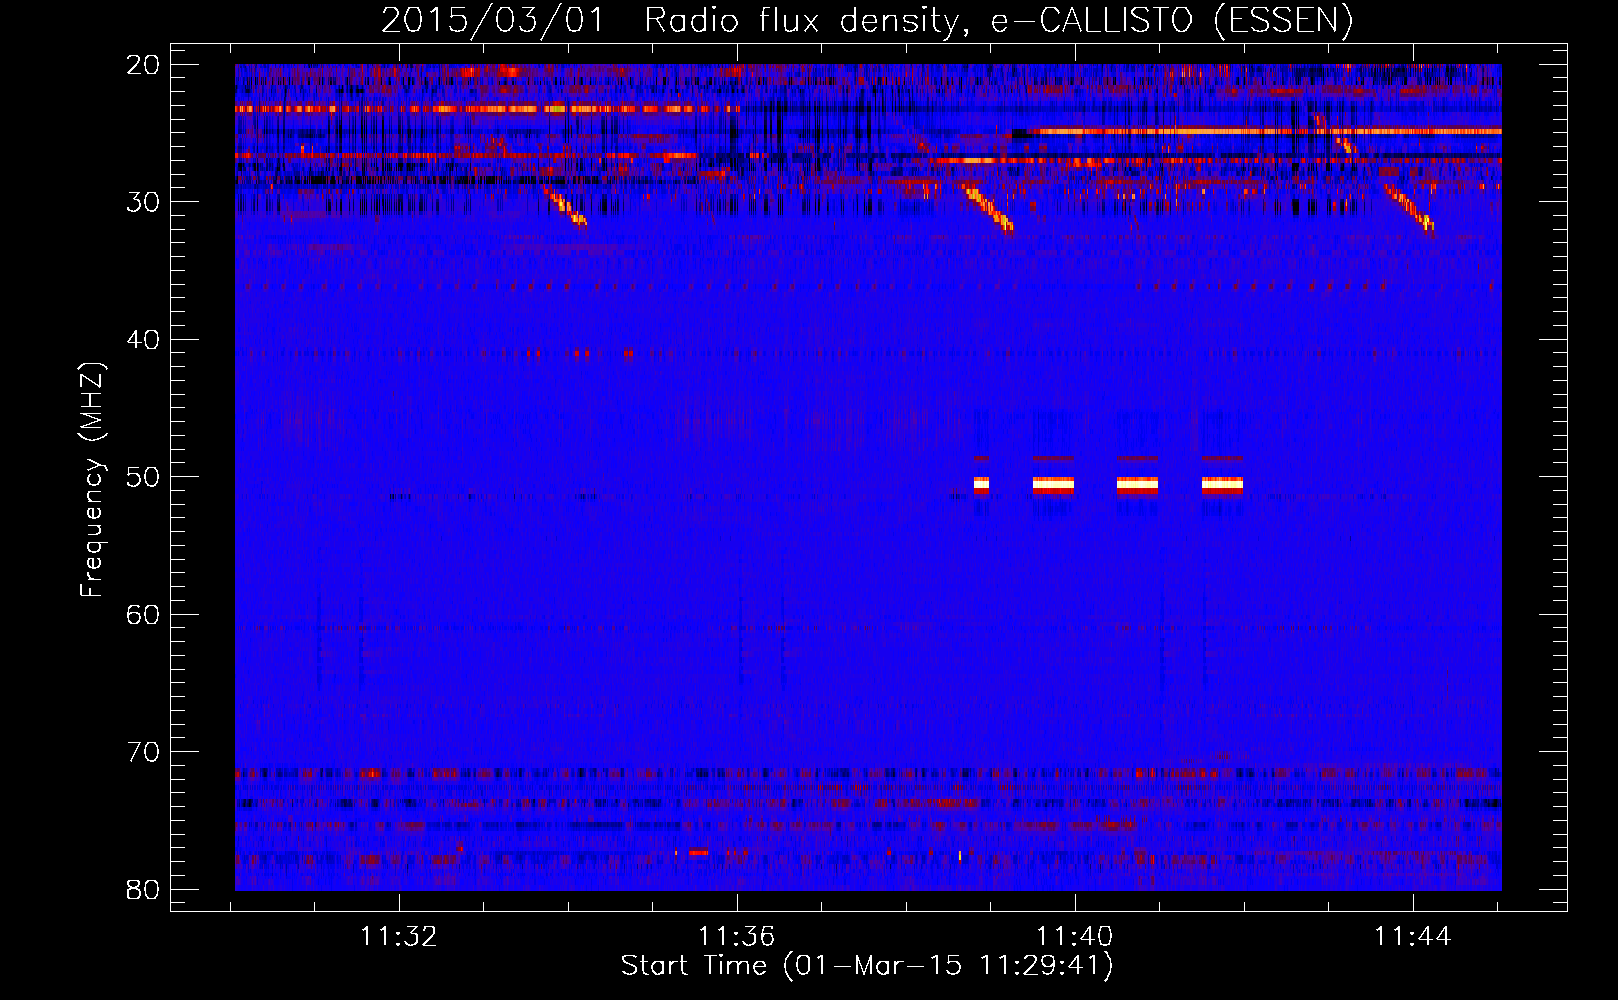Viewport: 1618px width, 1000px height.
Task: Click the 2015/03/01 date in title
Action: (493, 21)
